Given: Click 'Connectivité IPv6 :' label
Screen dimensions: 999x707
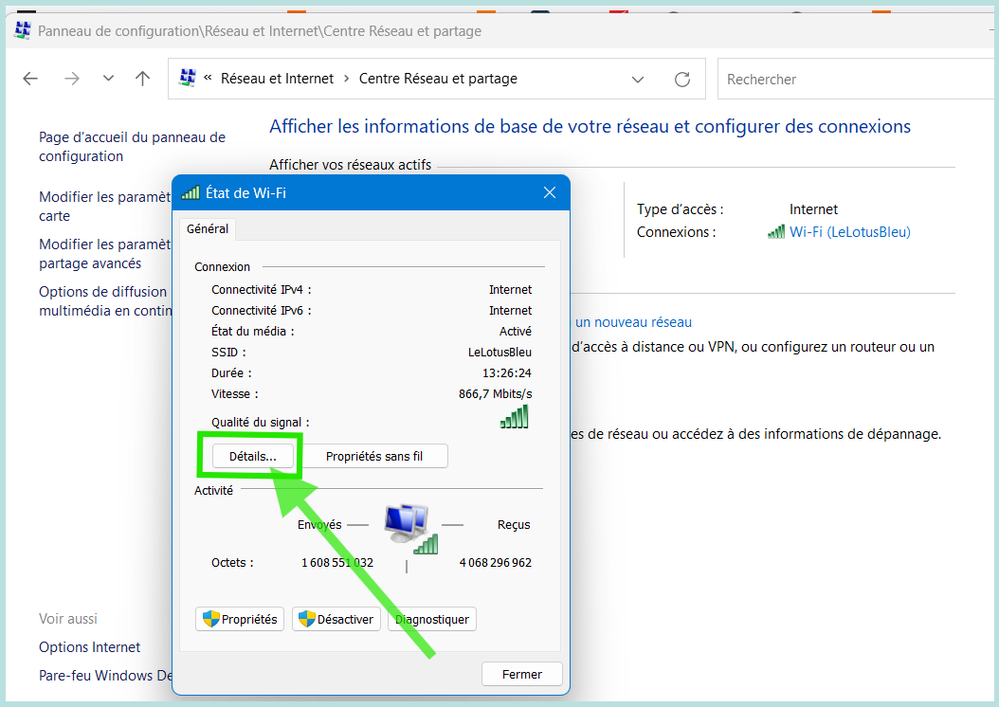Looking at the screenshot, I should point(261,311).
